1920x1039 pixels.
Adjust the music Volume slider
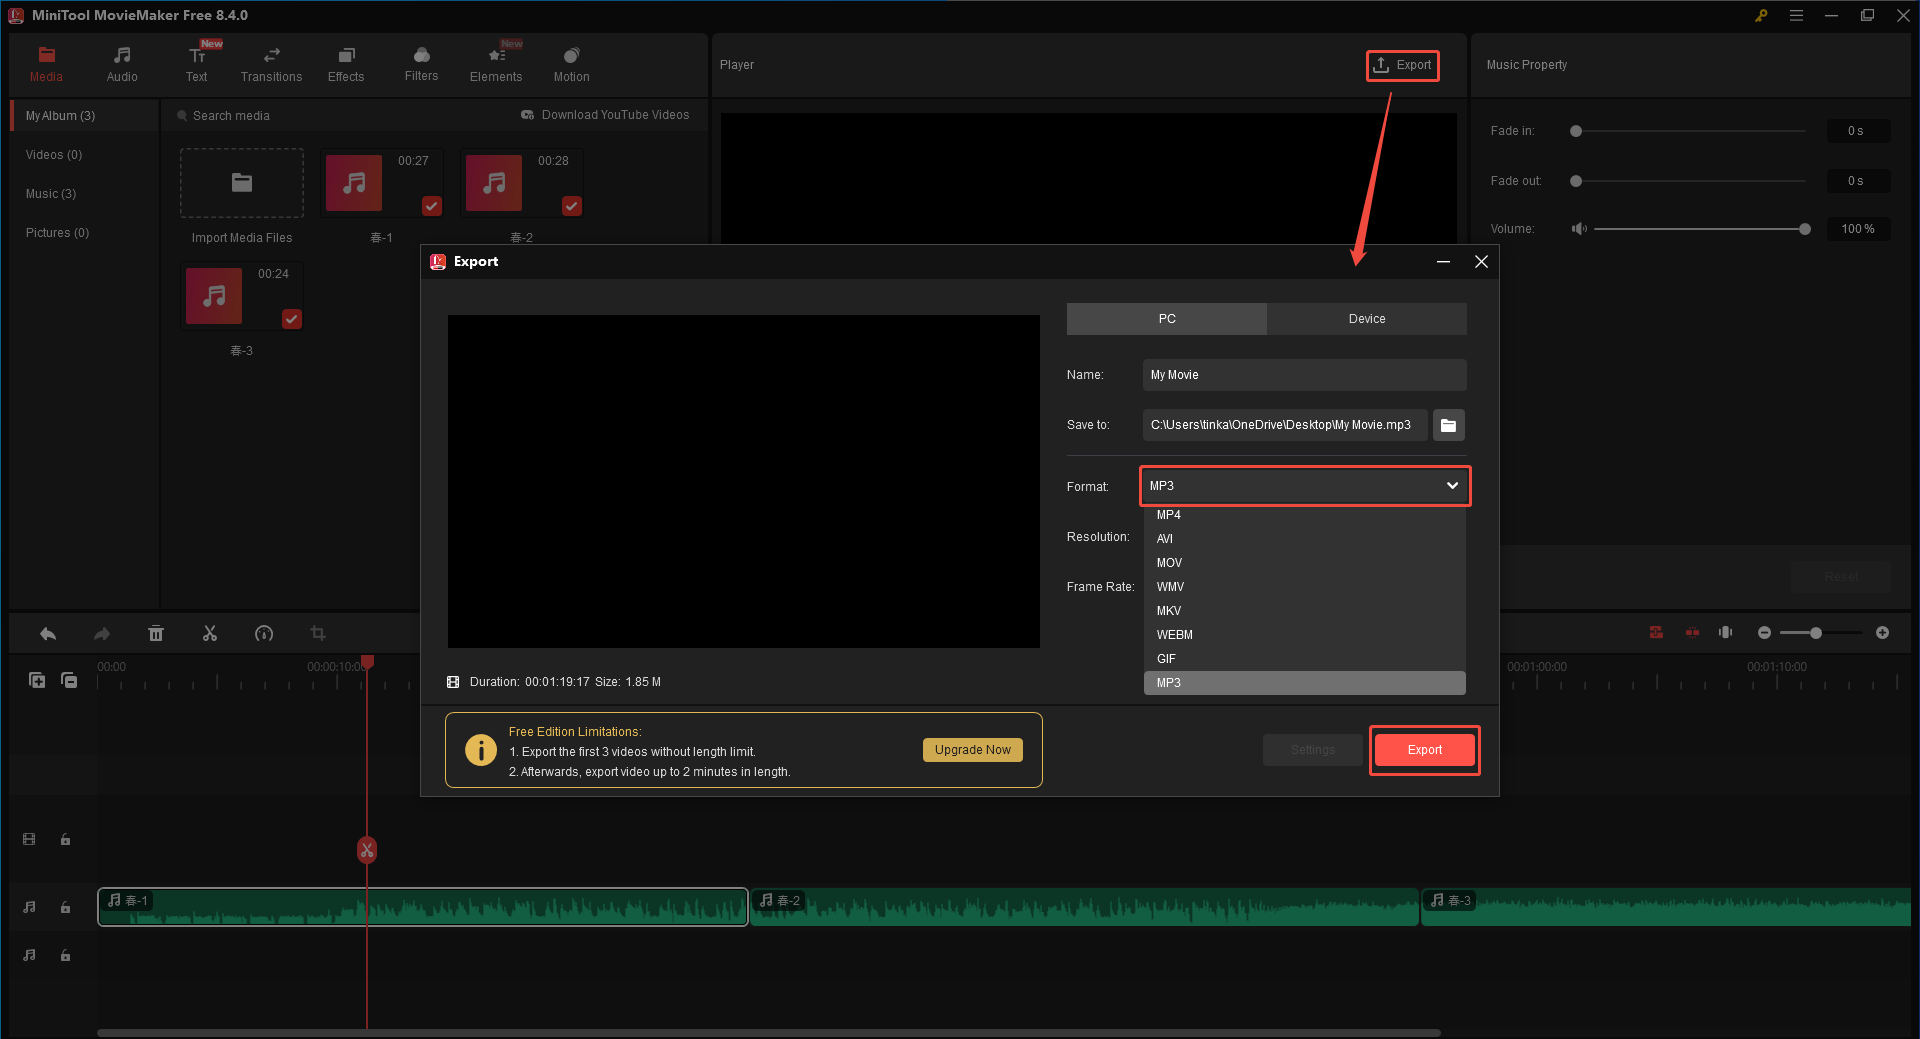point(1803,228)
